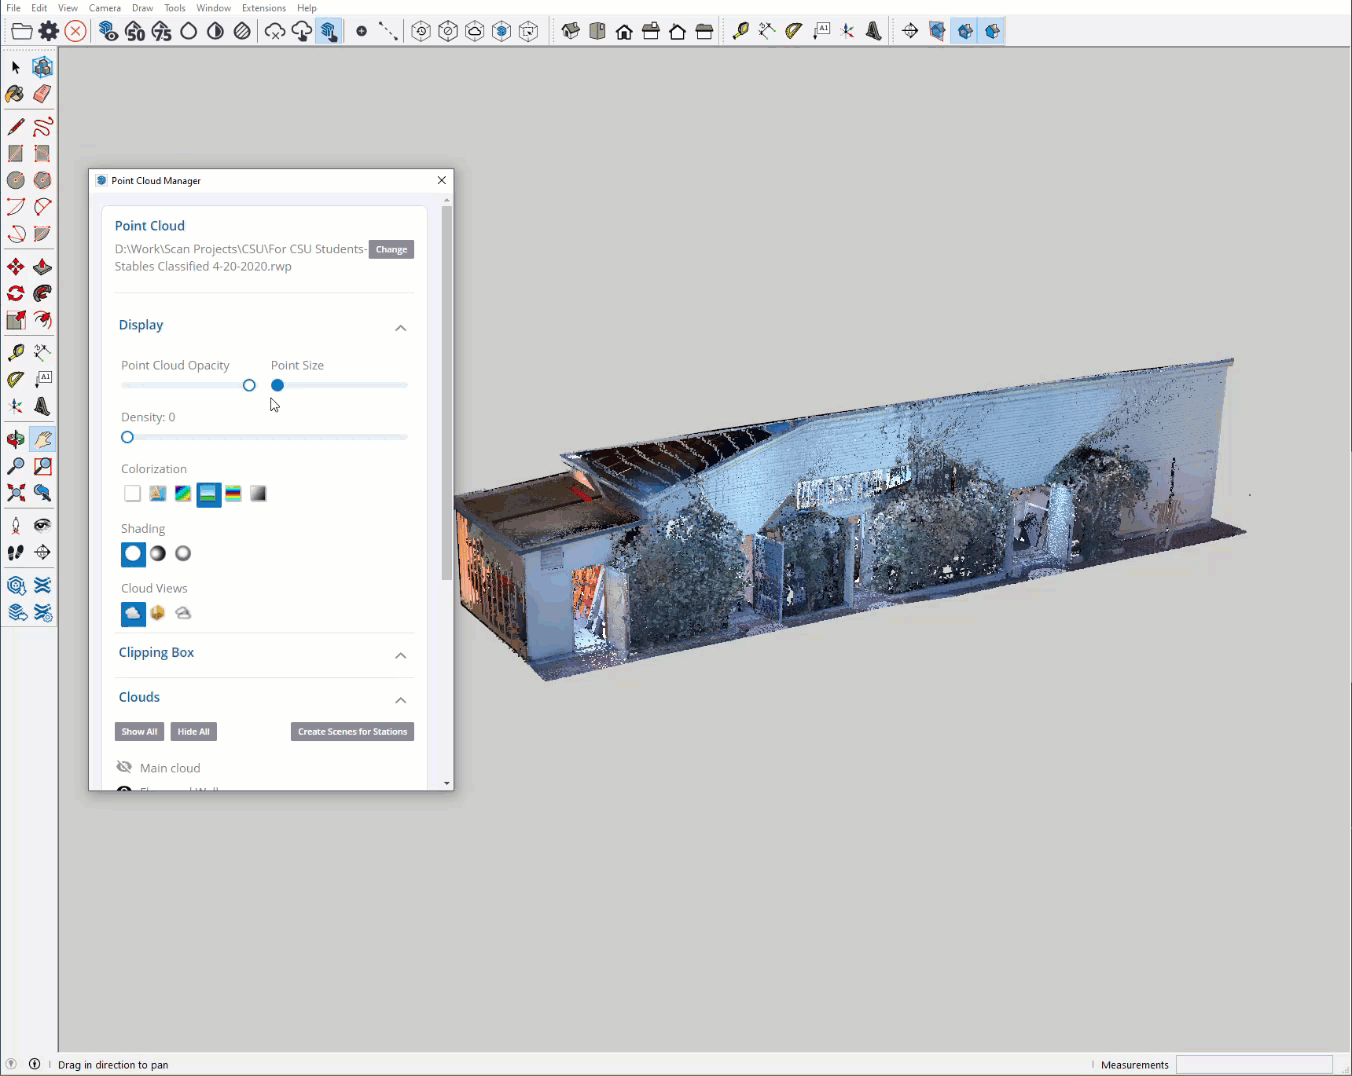Open the Camera menu

105,8
